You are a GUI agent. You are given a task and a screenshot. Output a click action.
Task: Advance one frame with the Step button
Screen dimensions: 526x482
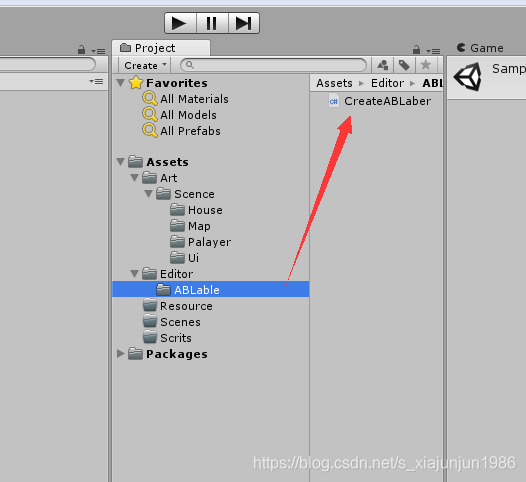(244, 23)
